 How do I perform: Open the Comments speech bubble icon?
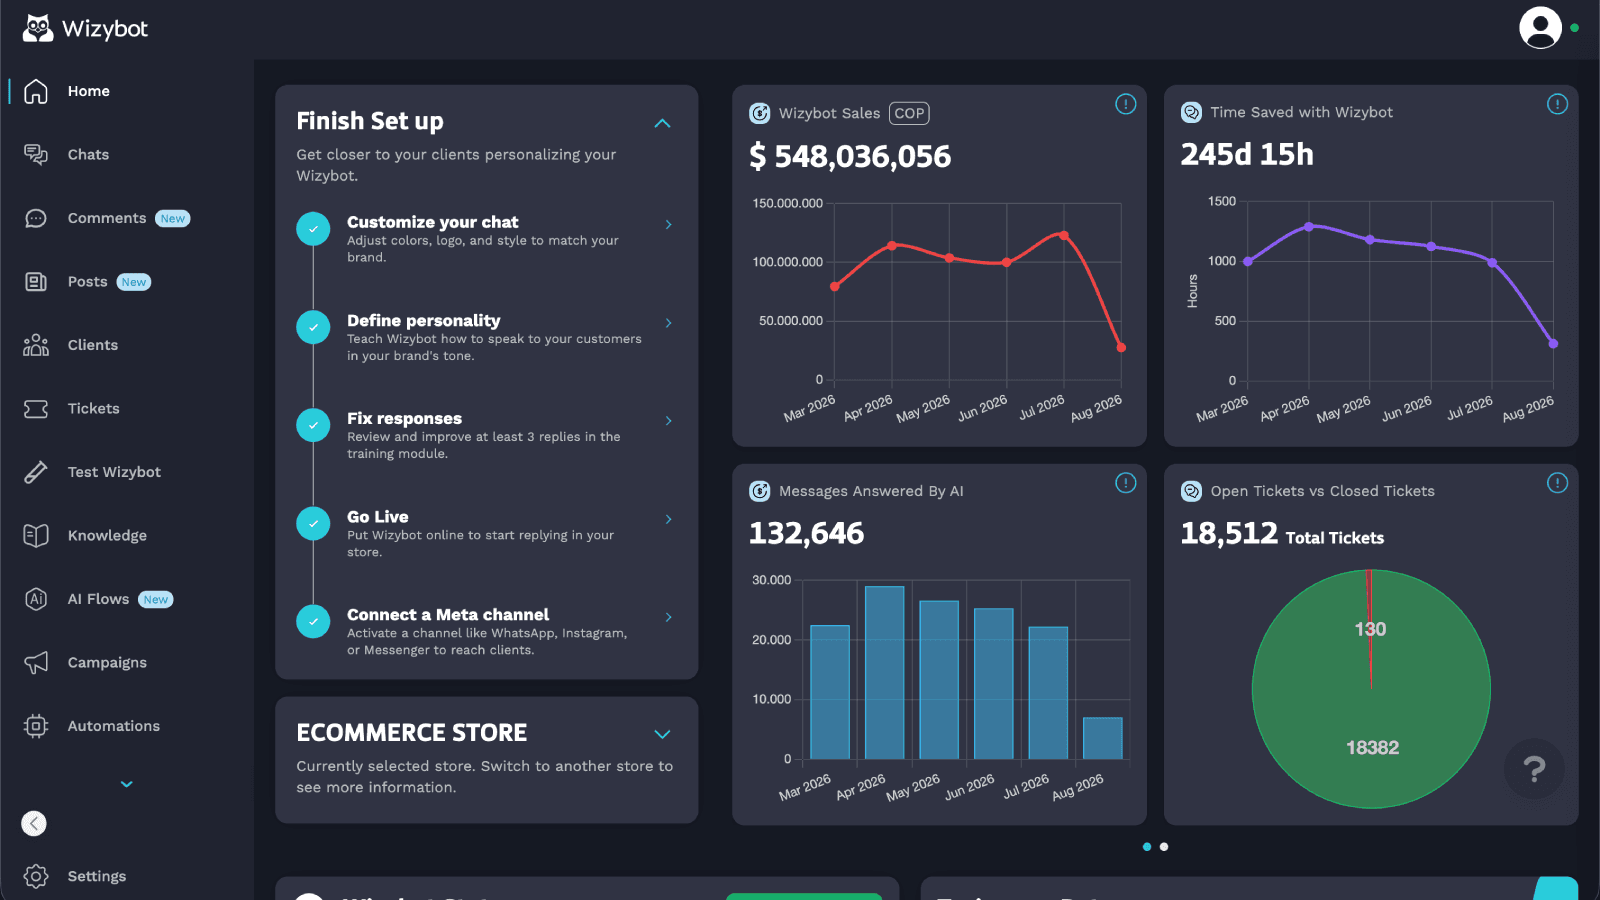pyautogui.click(x=36, y=218)
